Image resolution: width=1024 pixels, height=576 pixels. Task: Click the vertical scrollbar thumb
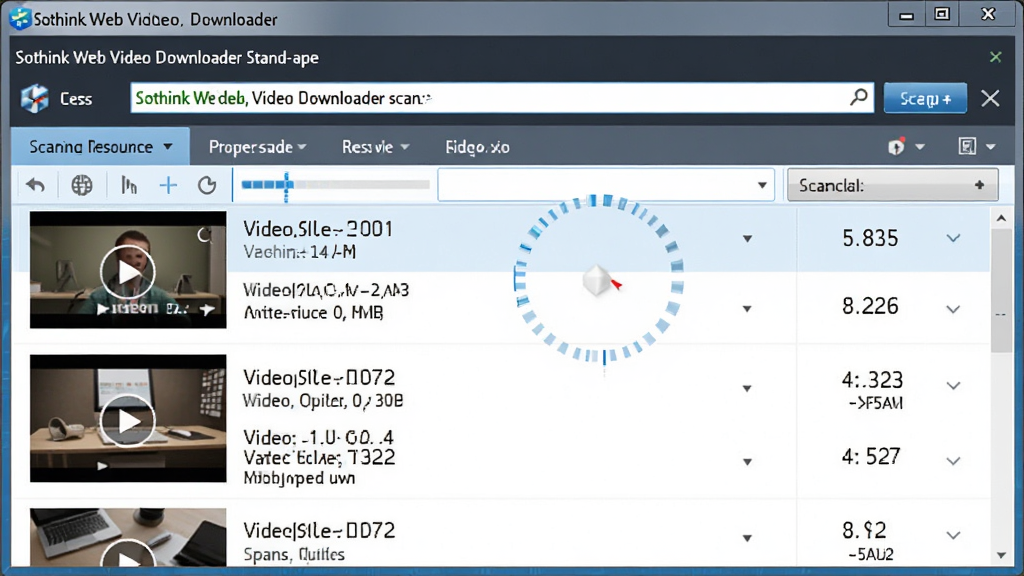(x=1000, y=291)
